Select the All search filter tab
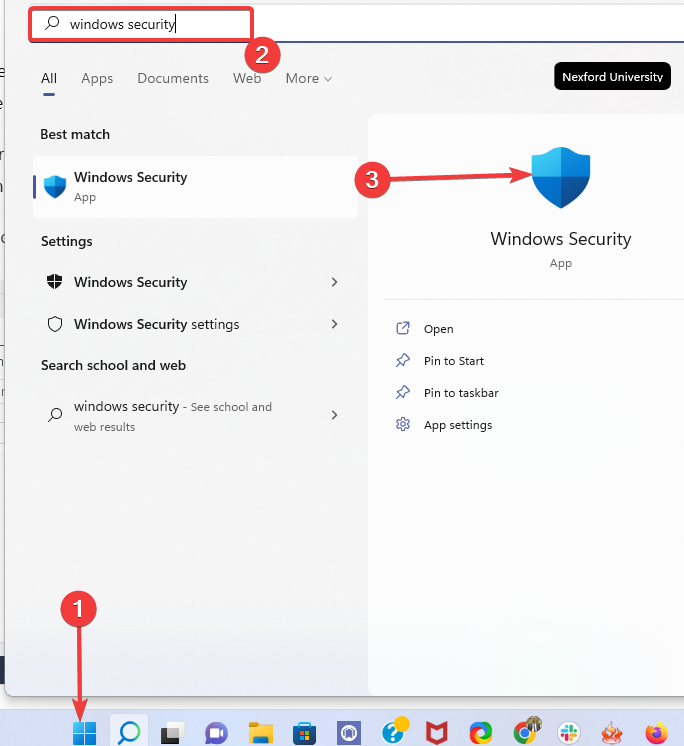 pyautogui.click(x=49, y=78)
